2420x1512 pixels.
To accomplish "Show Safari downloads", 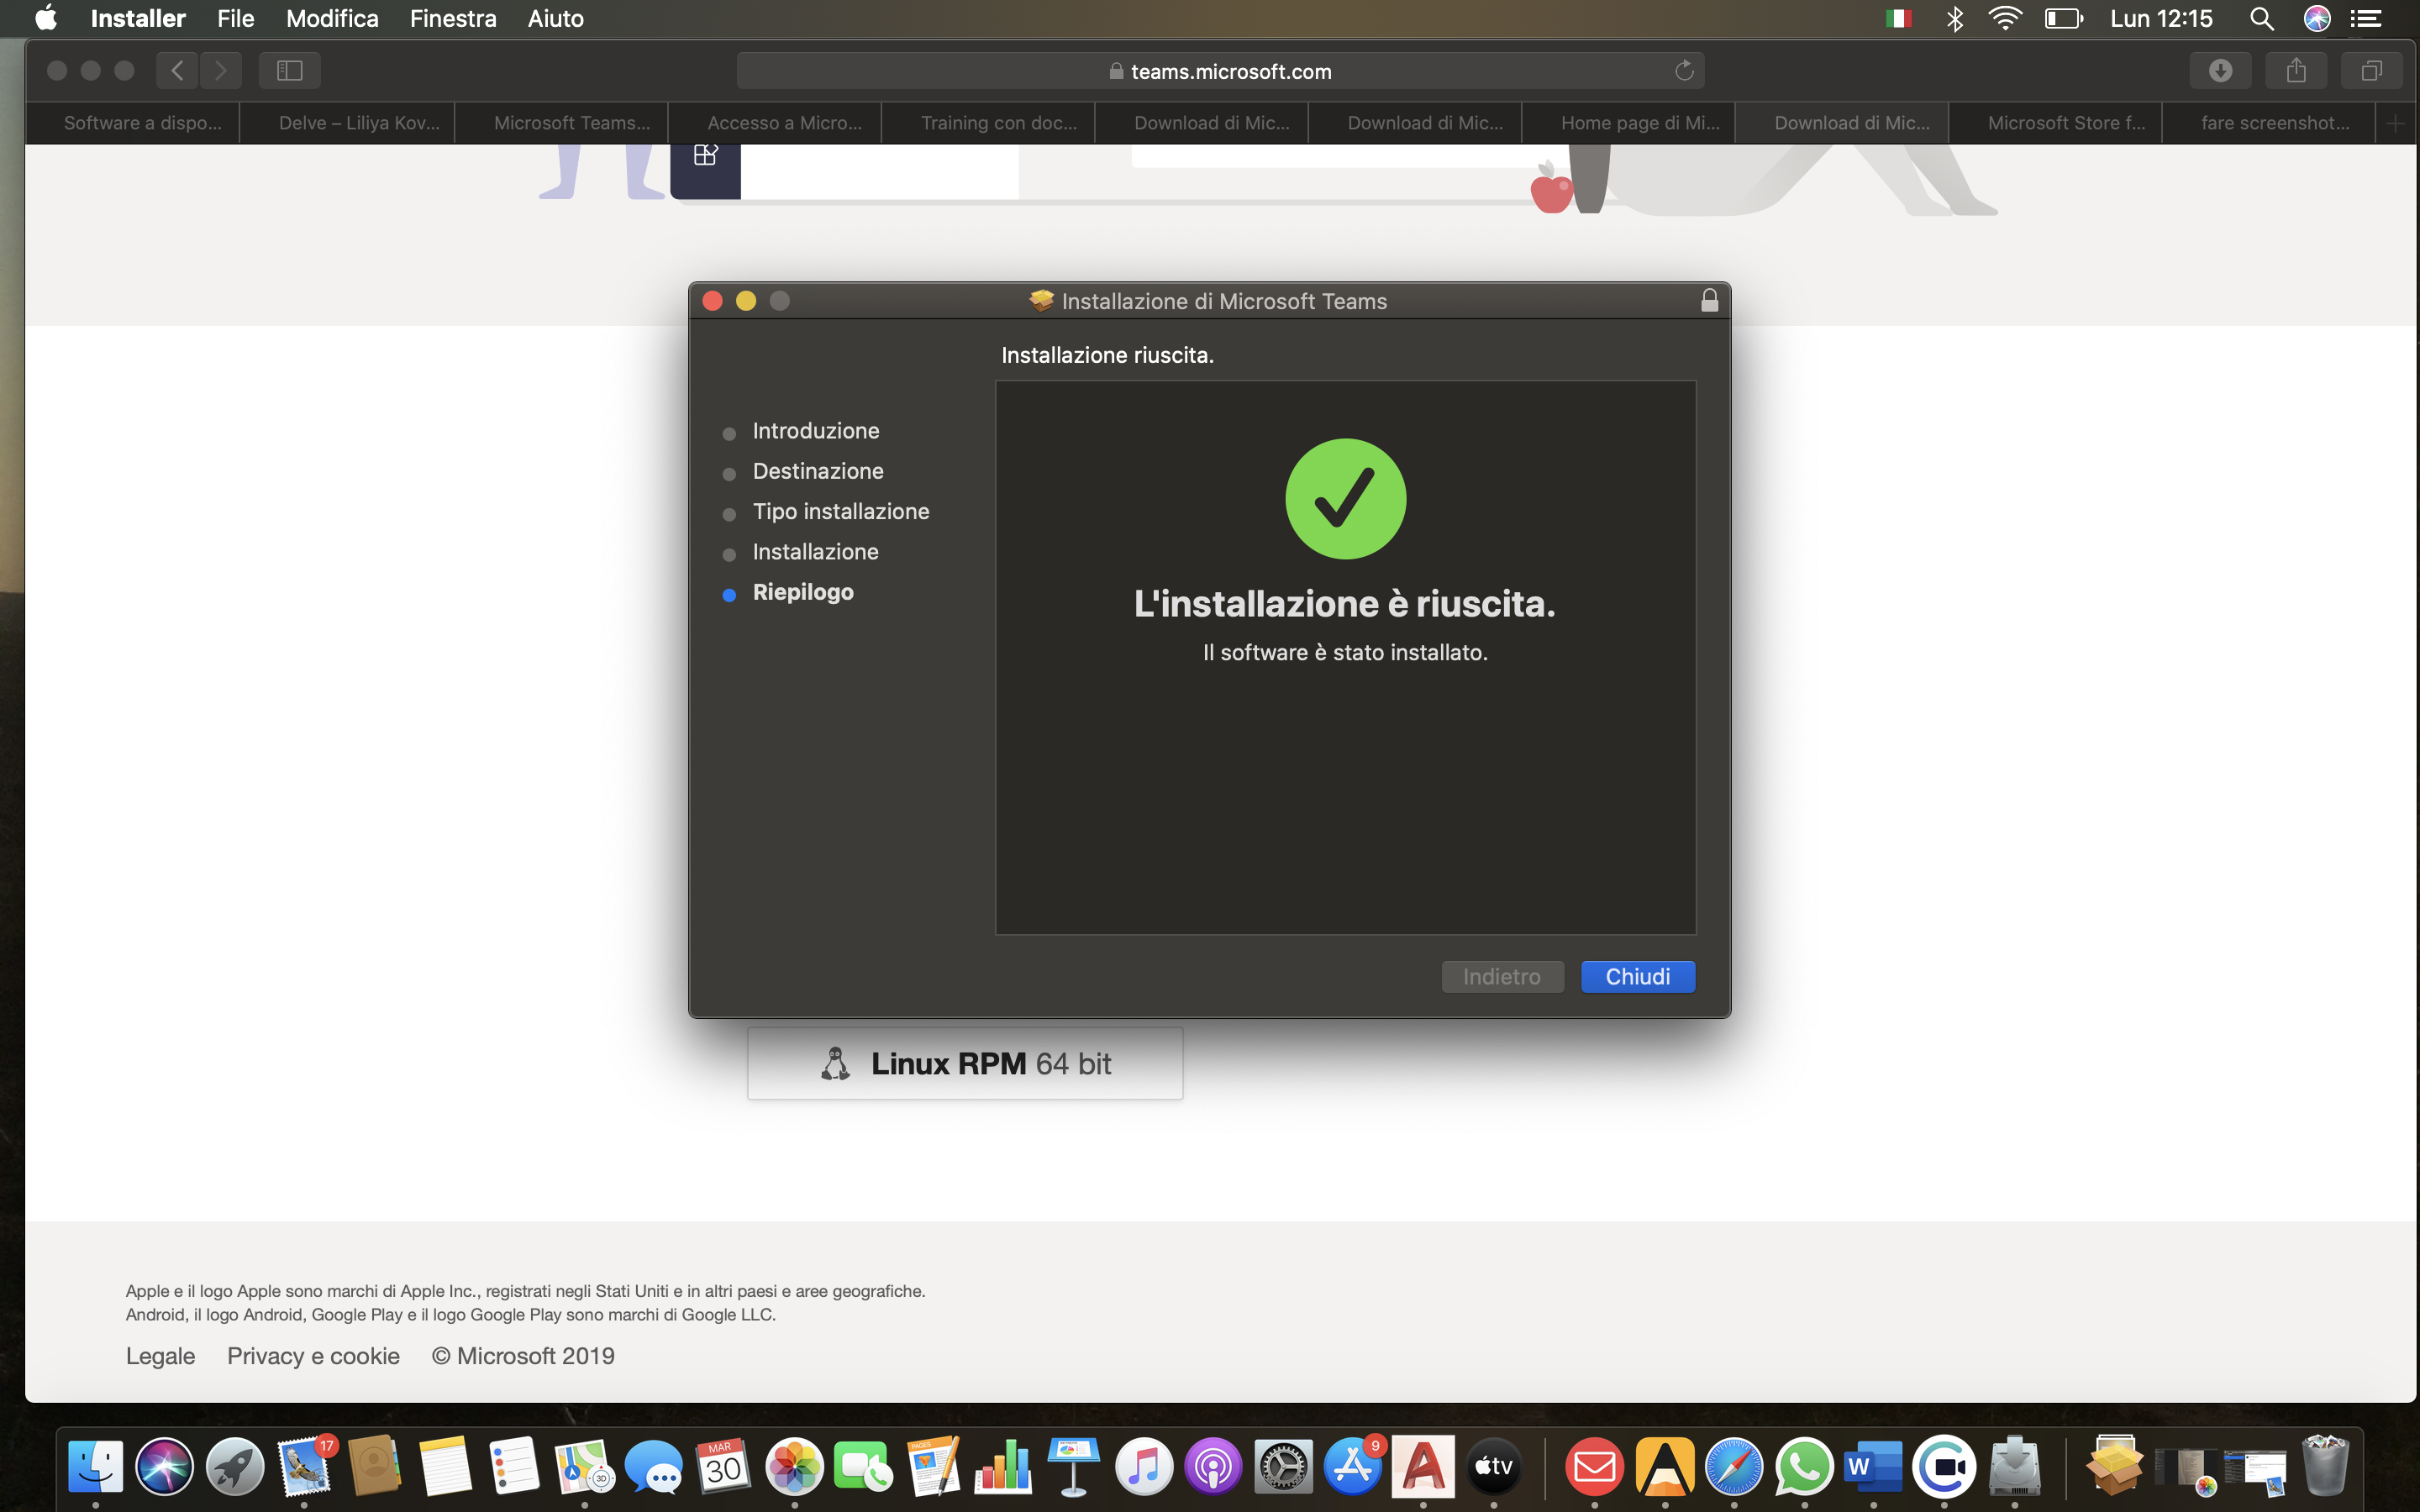I will (x=2220, y=70).
